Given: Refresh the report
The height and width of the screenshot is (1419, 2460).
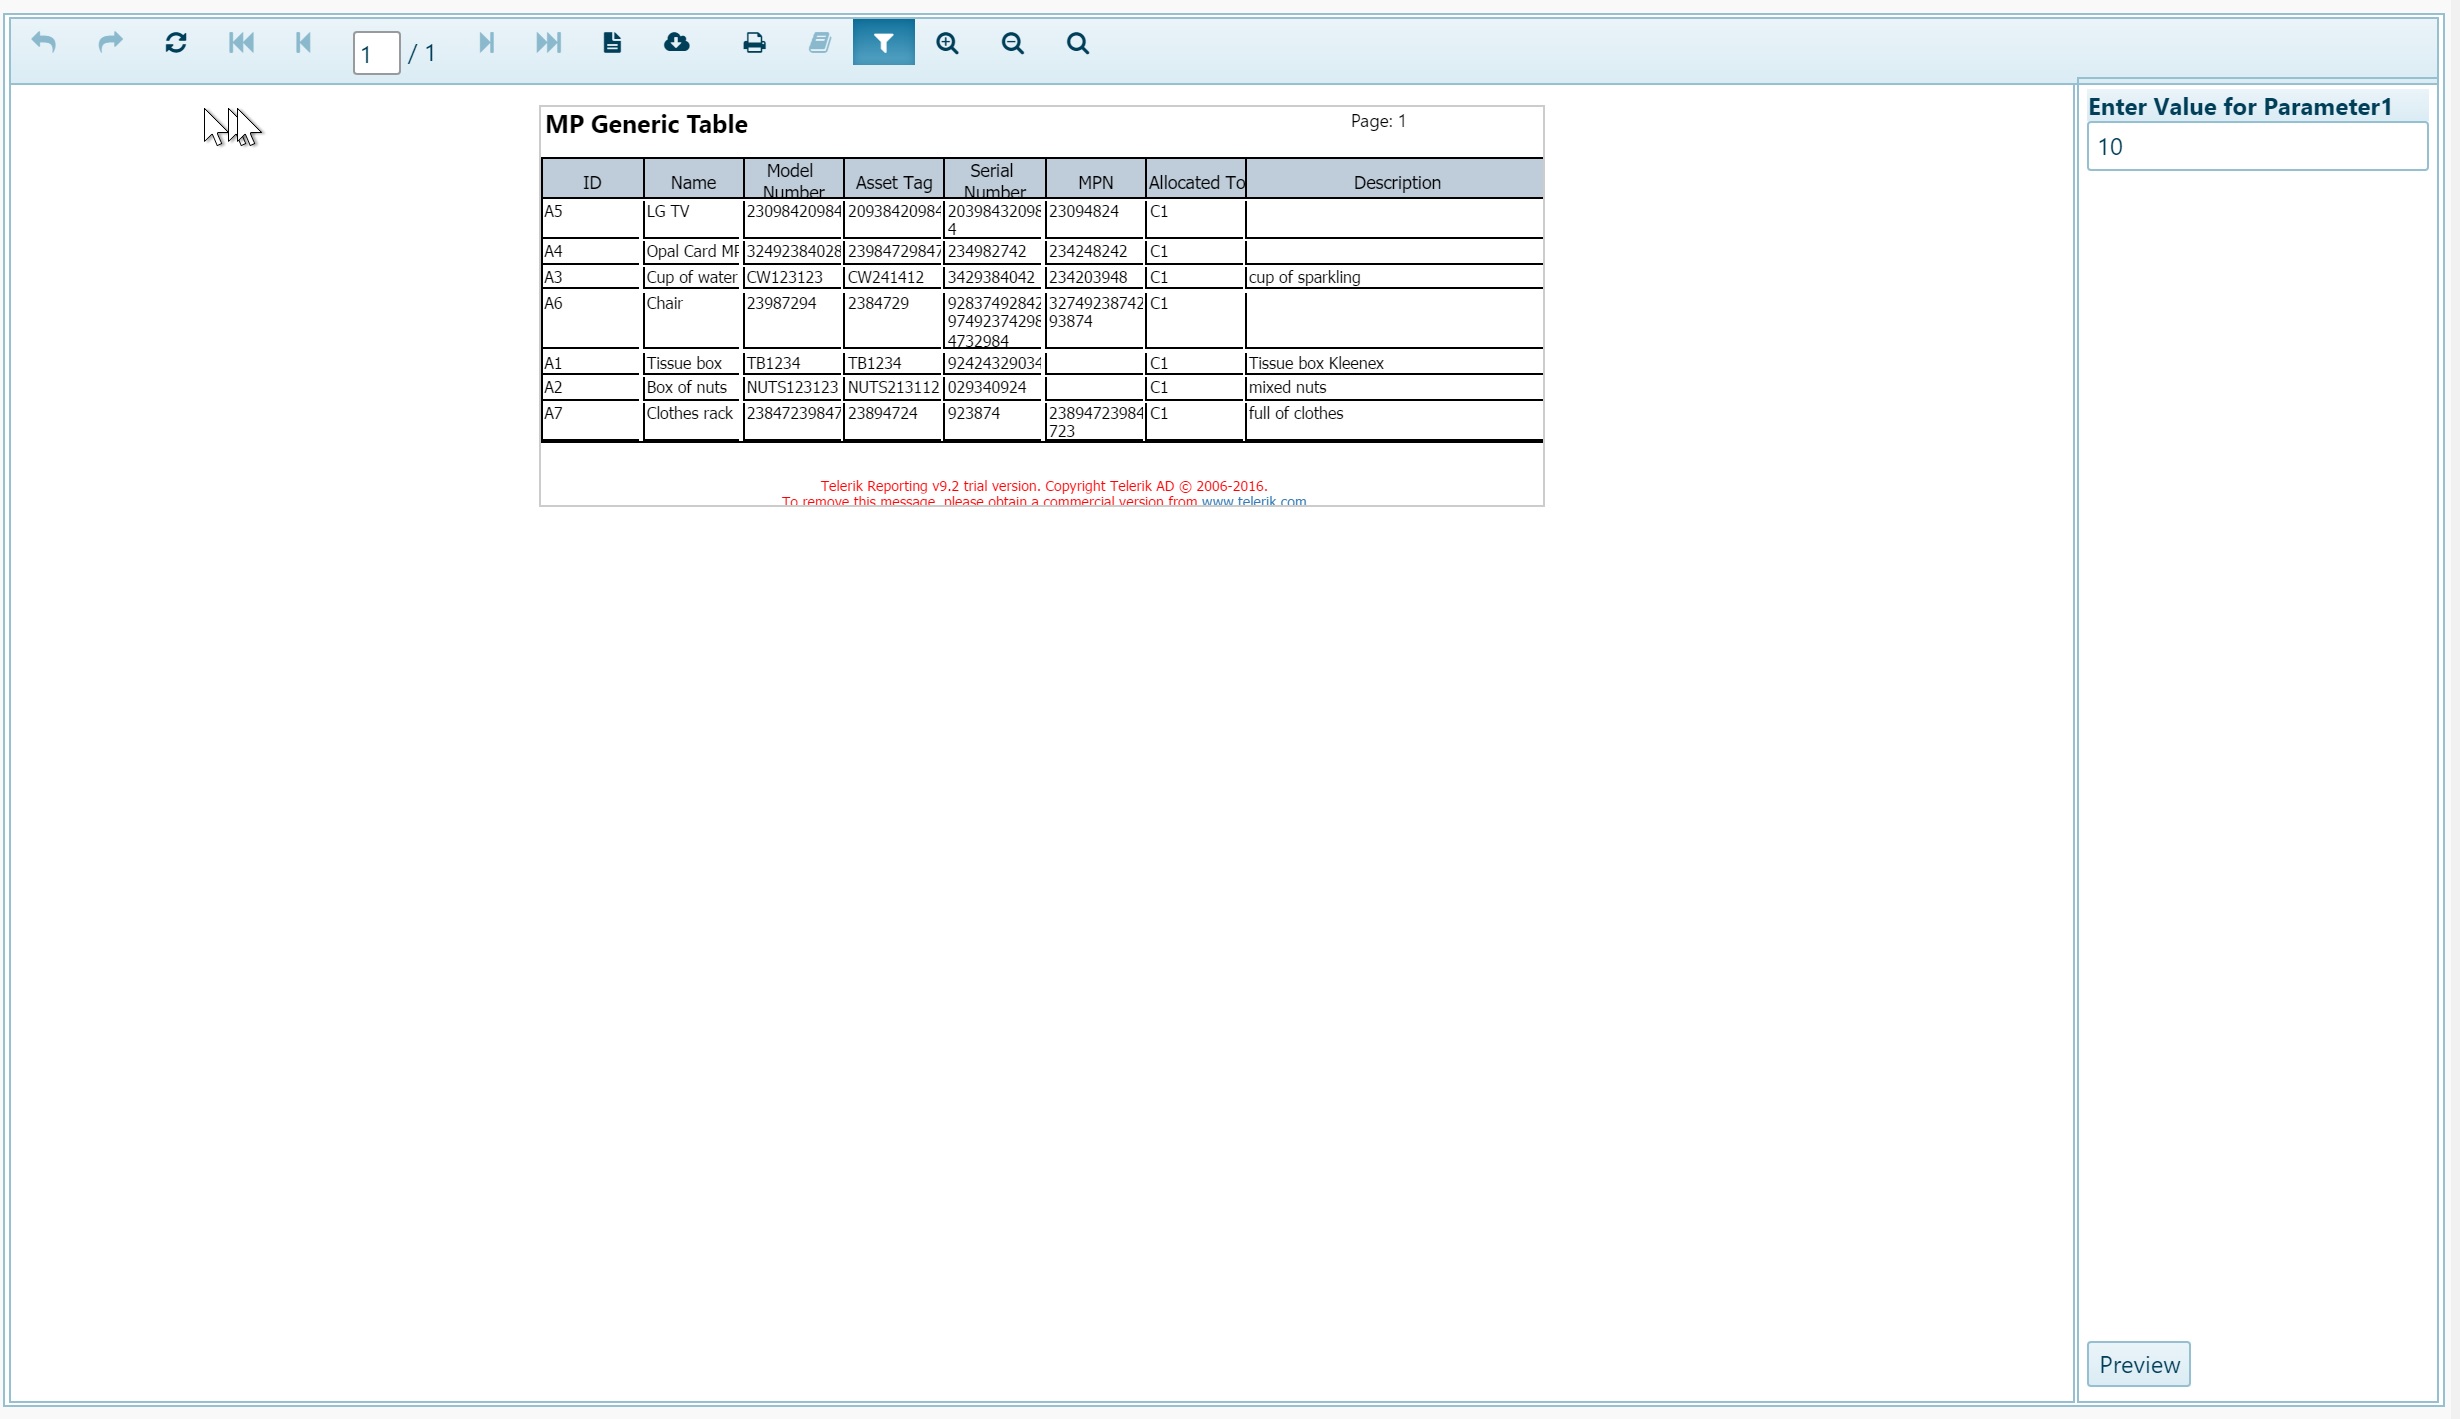Looking at the screenshot, I should tap(176, 43).
